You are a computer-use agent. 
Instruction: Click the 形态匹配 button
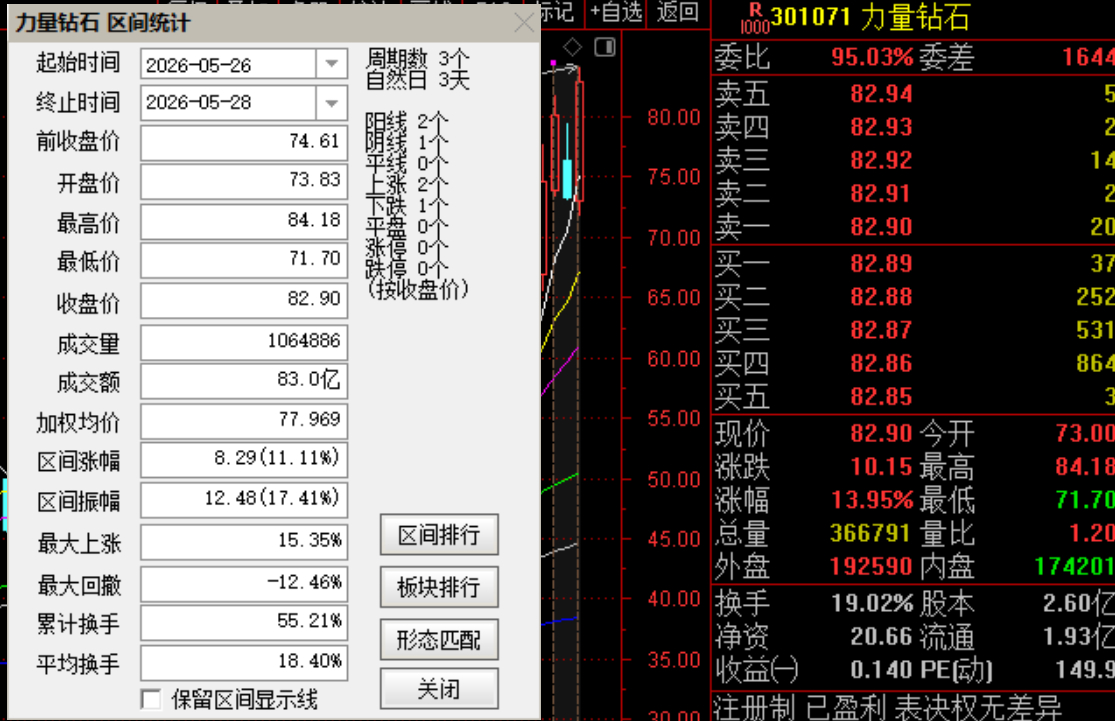[439, 640]
